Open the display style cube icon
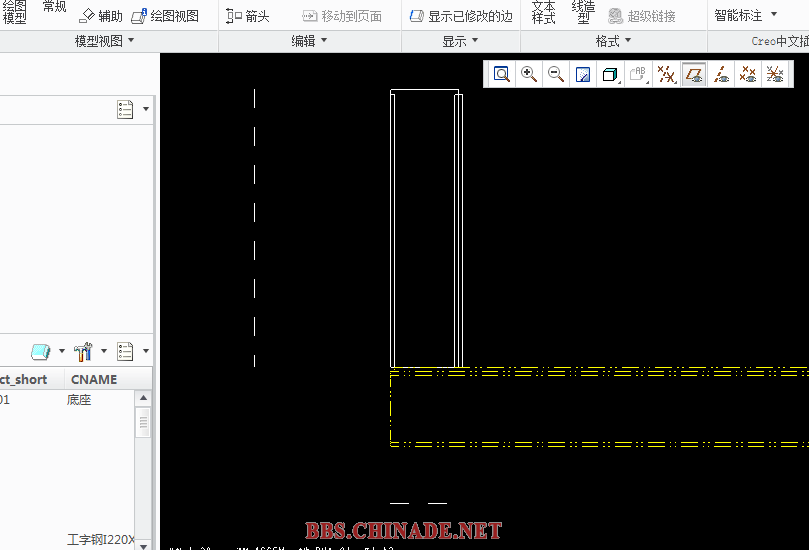 (x=610, y=74)
